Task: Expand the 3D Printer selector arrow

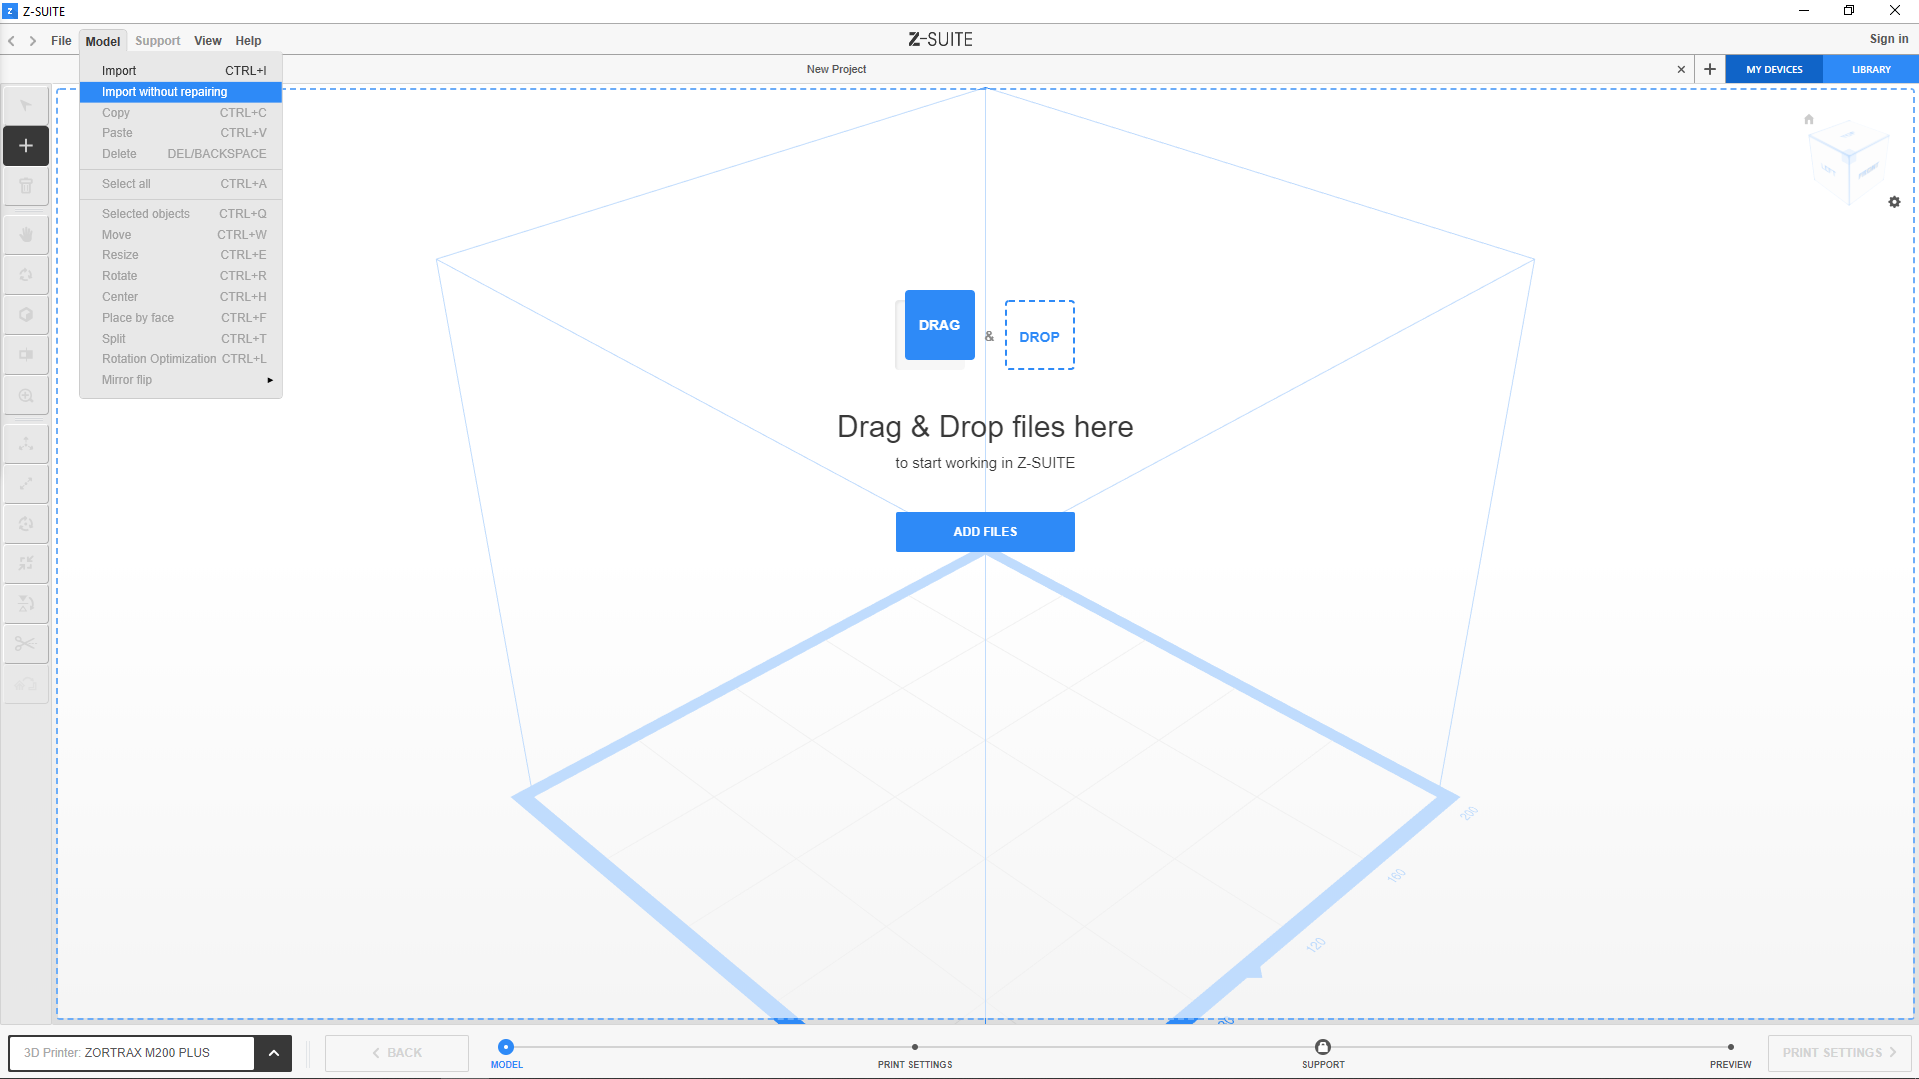Action: [273, 1053]
